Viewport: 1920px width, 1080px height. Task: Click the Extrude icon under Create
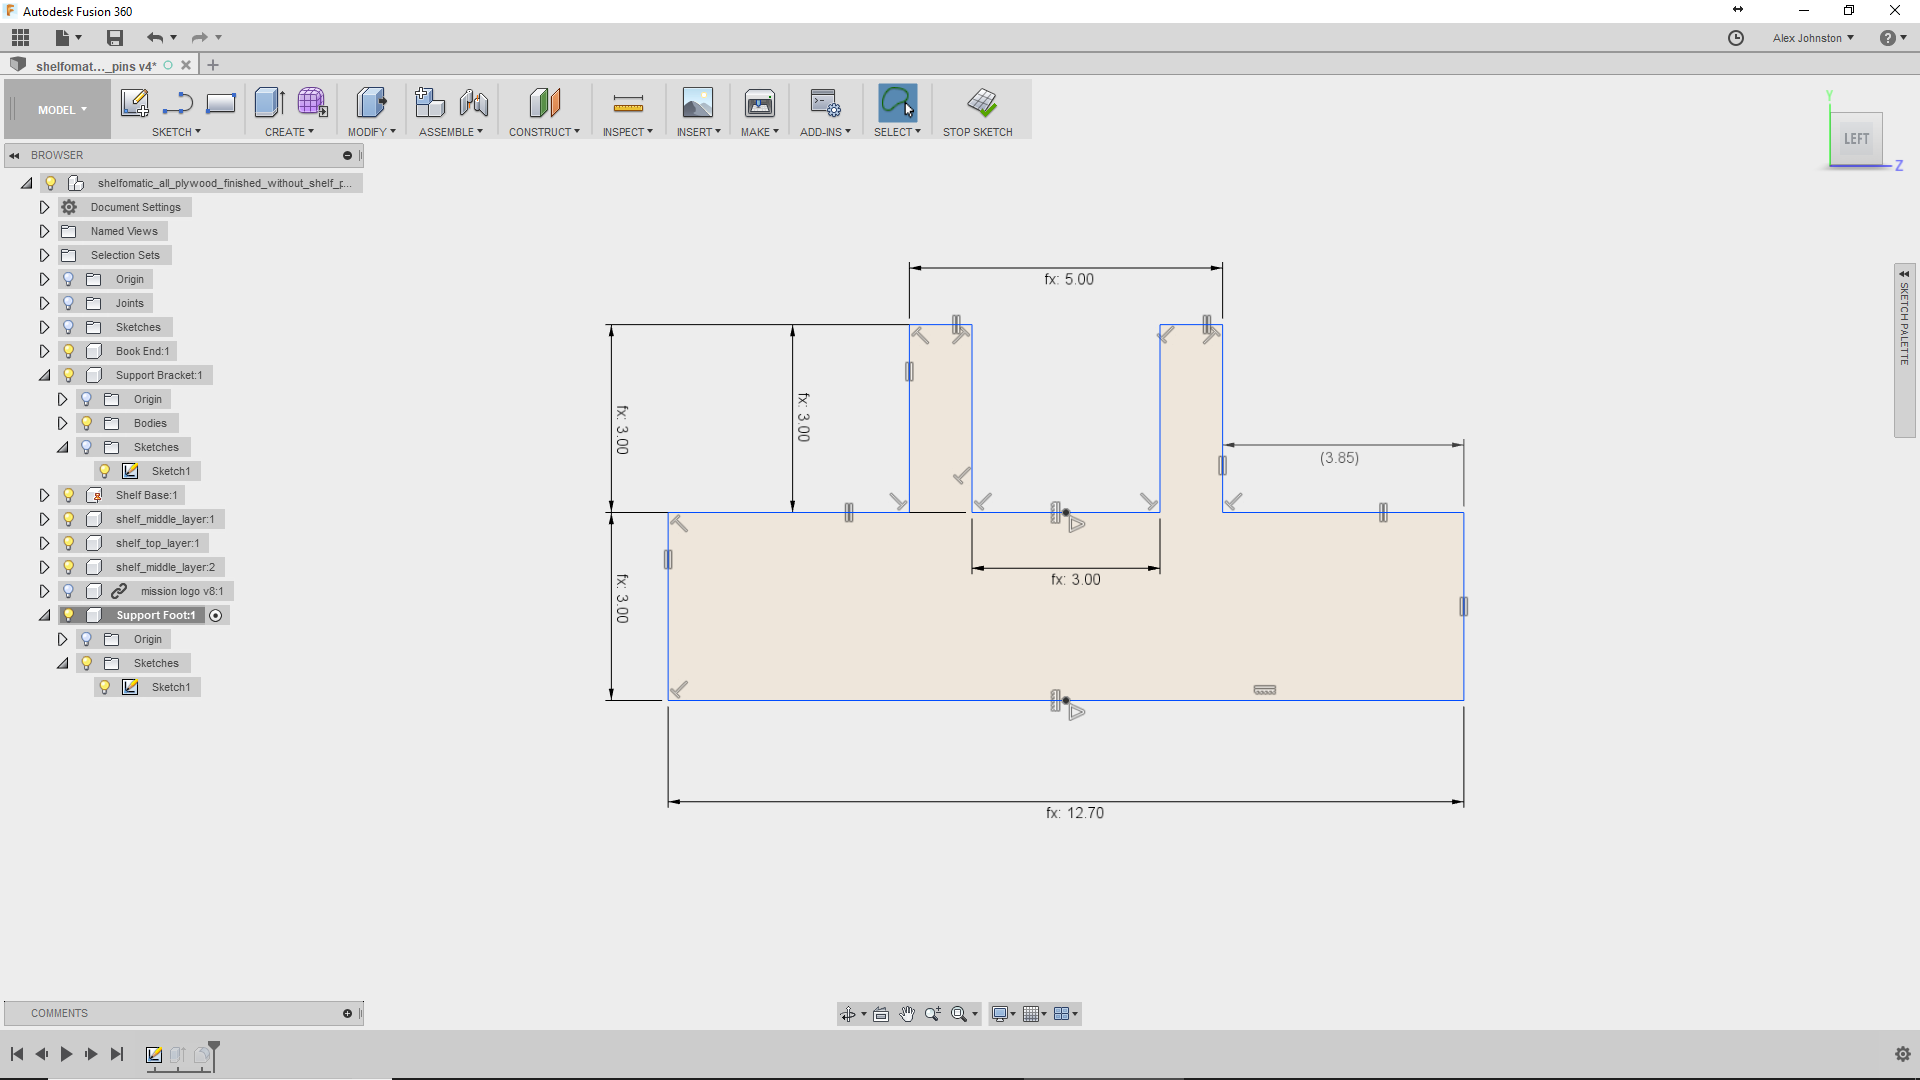coord(269,103)
